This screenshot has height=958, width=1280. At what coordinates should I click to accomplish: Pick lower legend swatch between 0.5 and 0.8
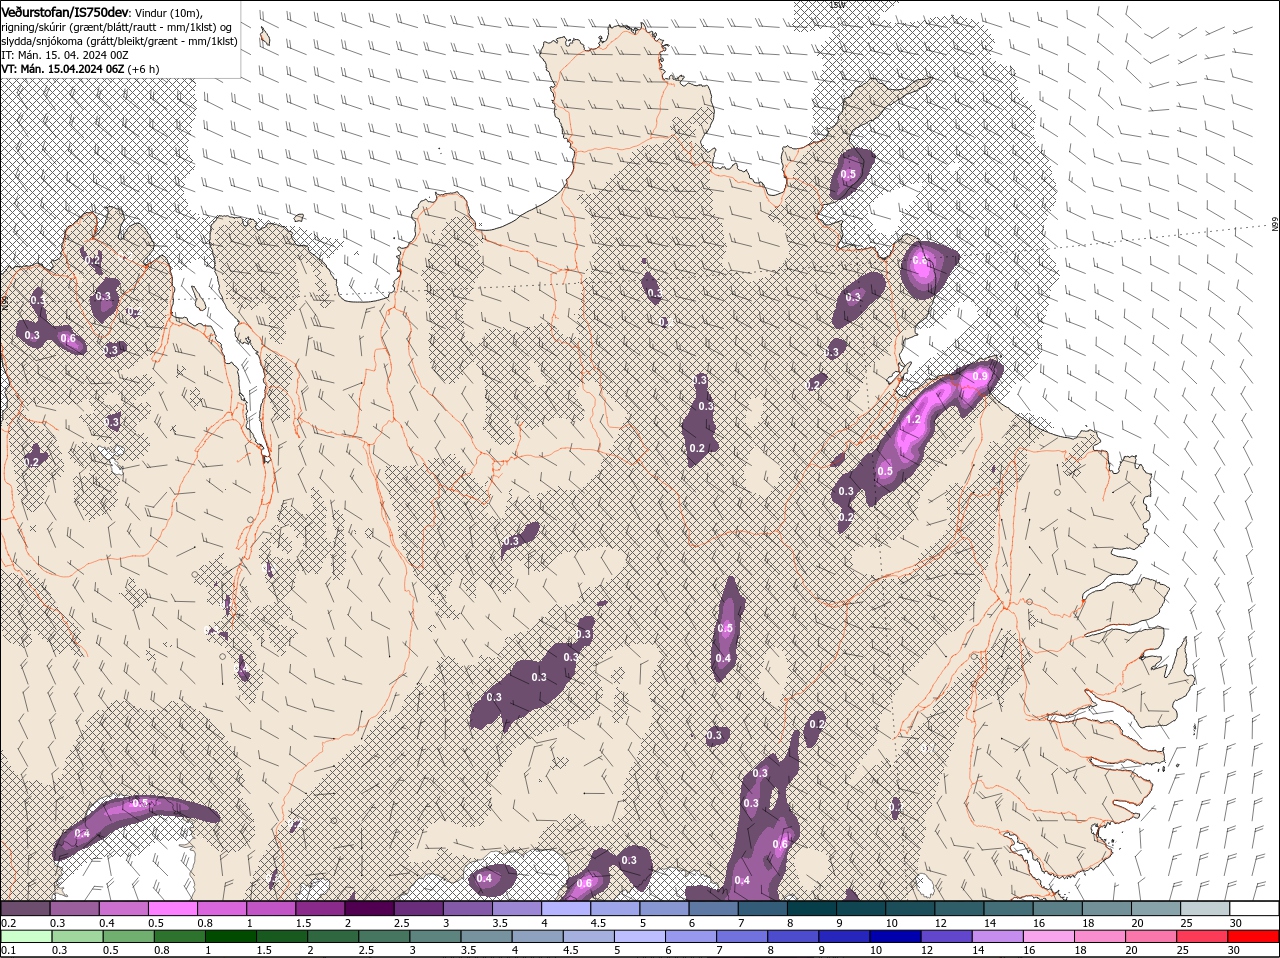[x=128, y=936]
